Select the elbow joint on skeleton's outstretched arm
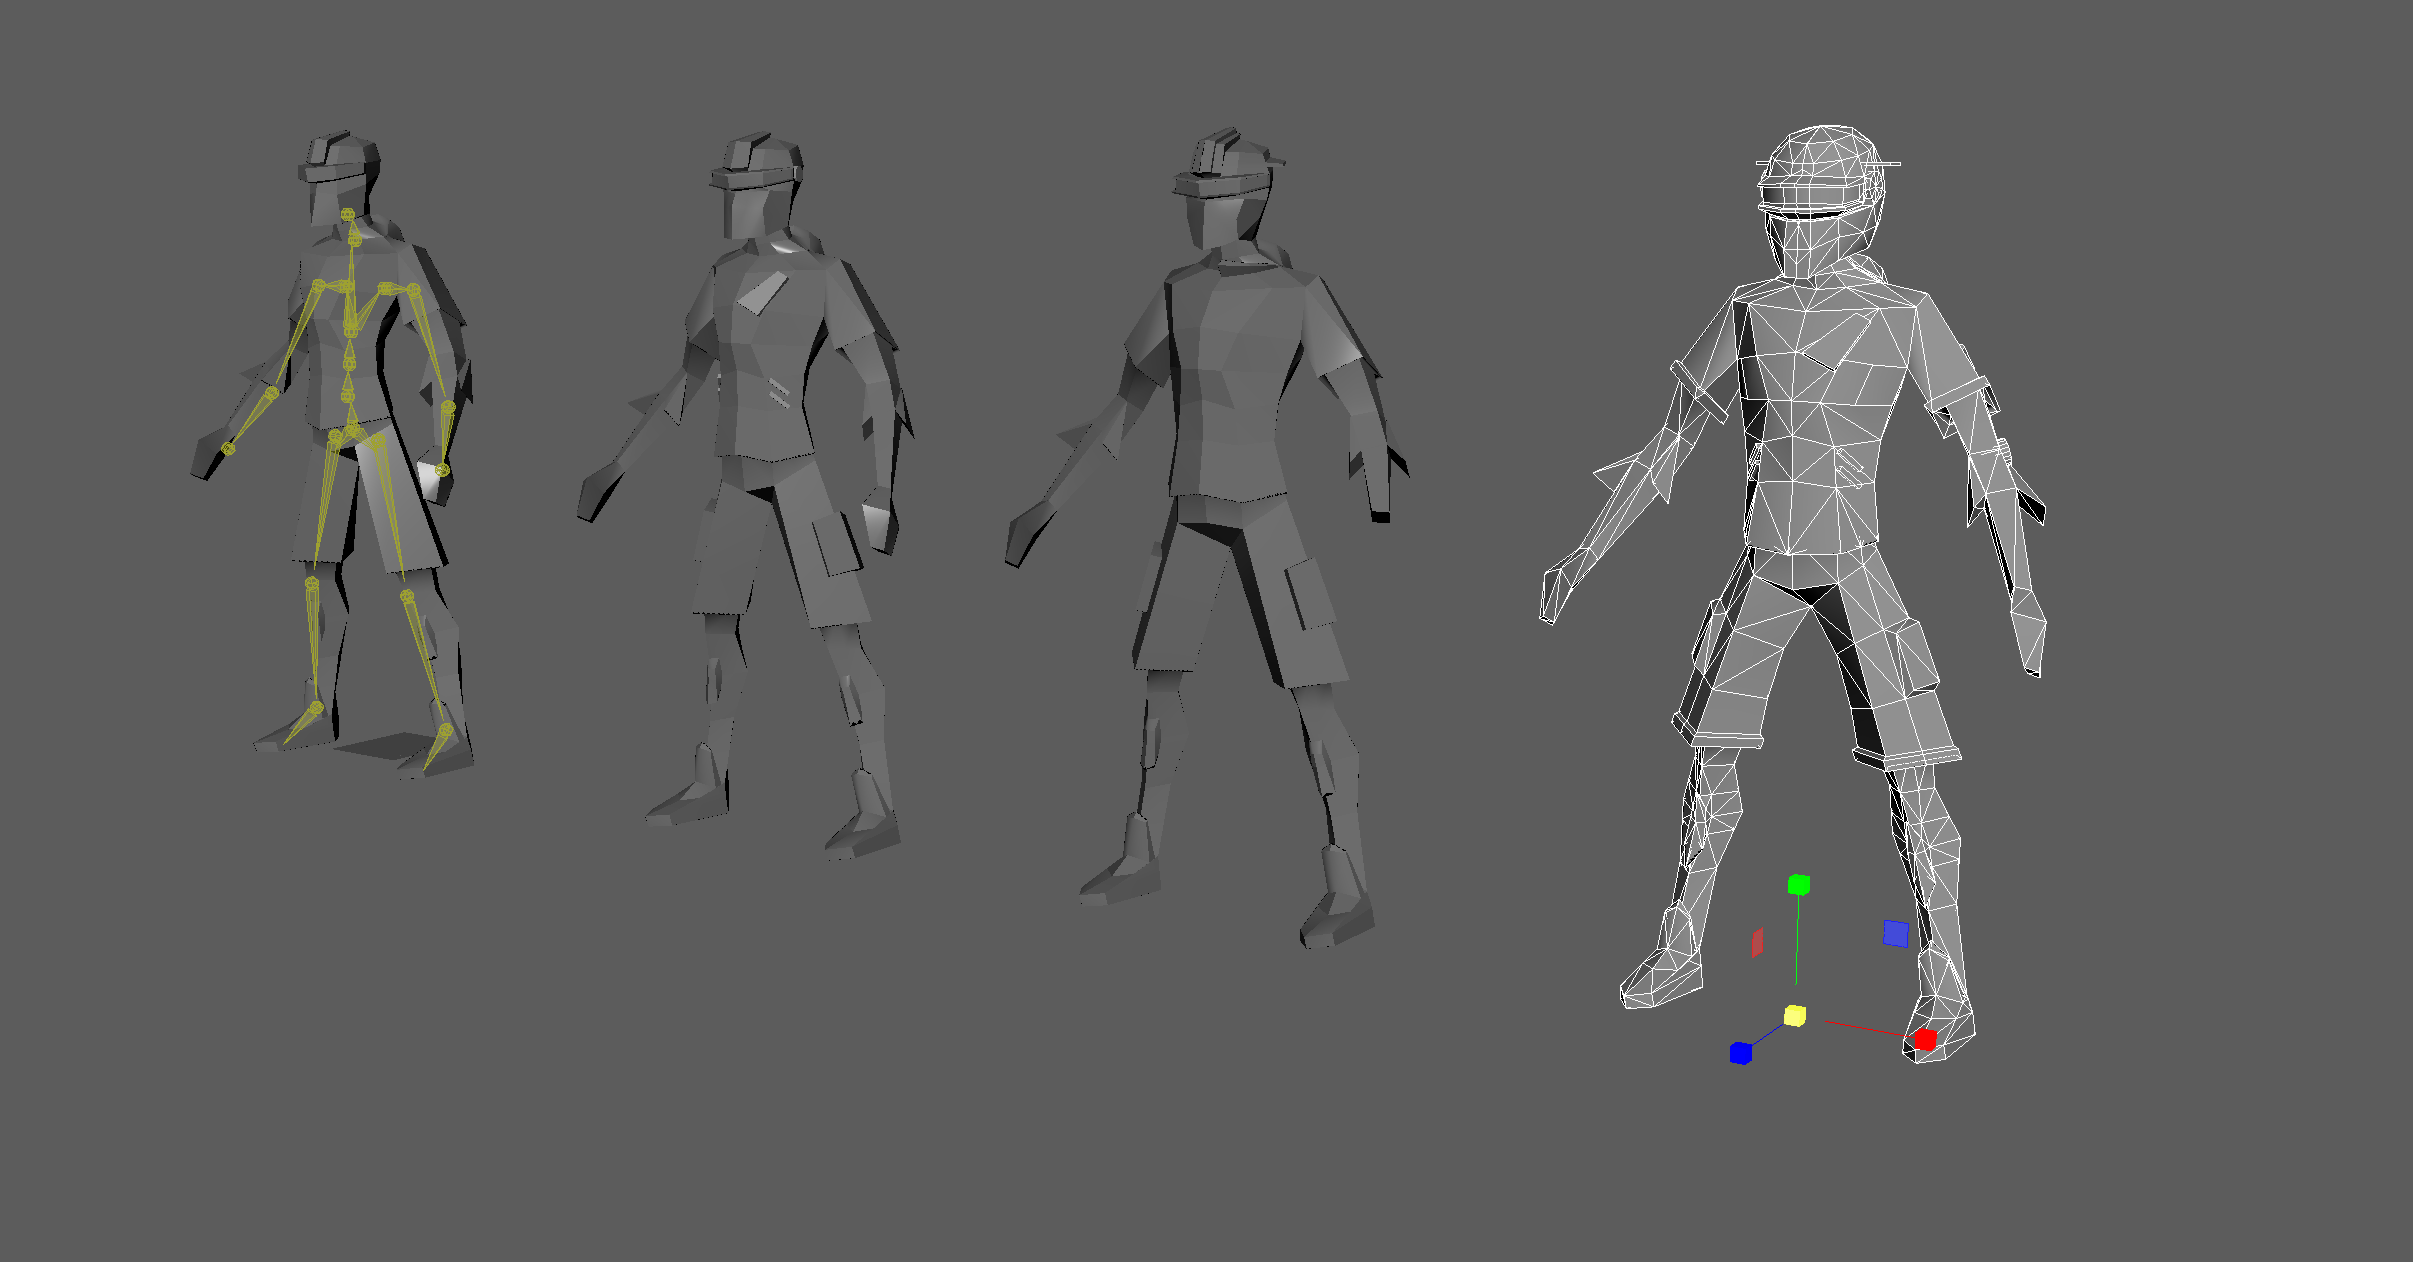Screen dimensions: 2413x1262 [x=270, y=393]
